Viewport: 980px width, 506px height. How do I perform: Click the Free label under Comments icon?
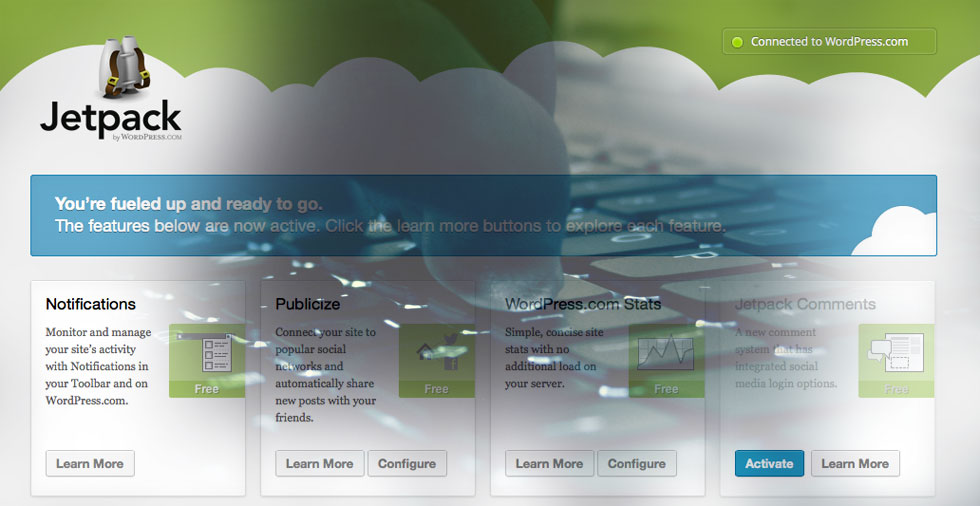pyautogui.click(x=896, y=389)
